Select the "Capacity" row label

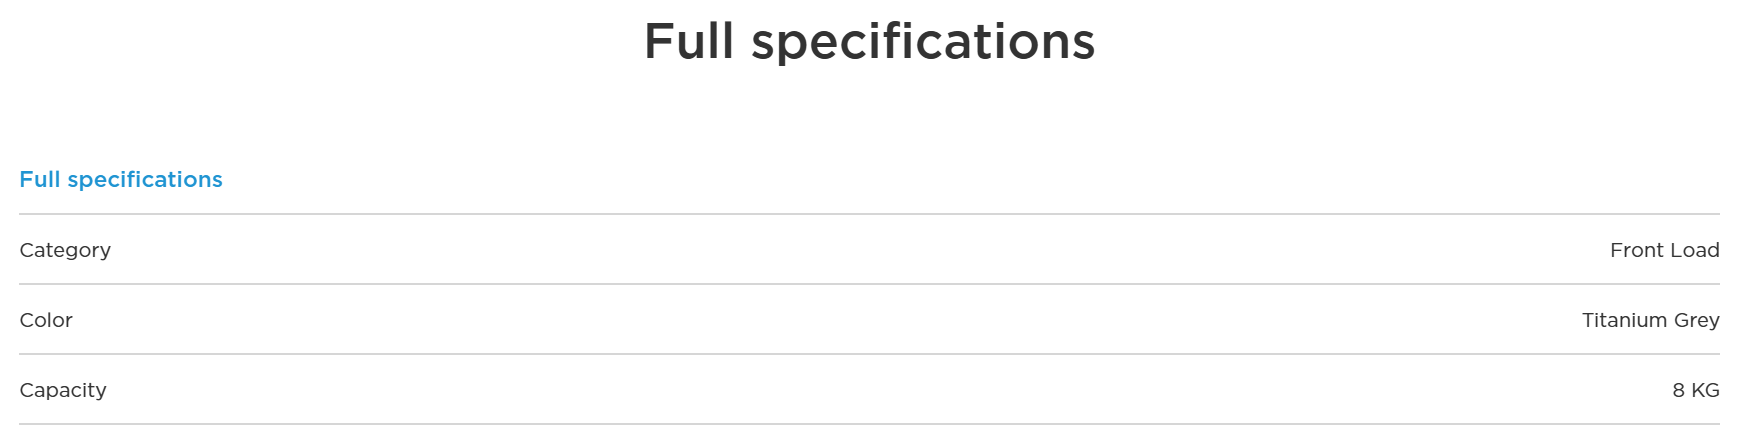pos(63,390)
